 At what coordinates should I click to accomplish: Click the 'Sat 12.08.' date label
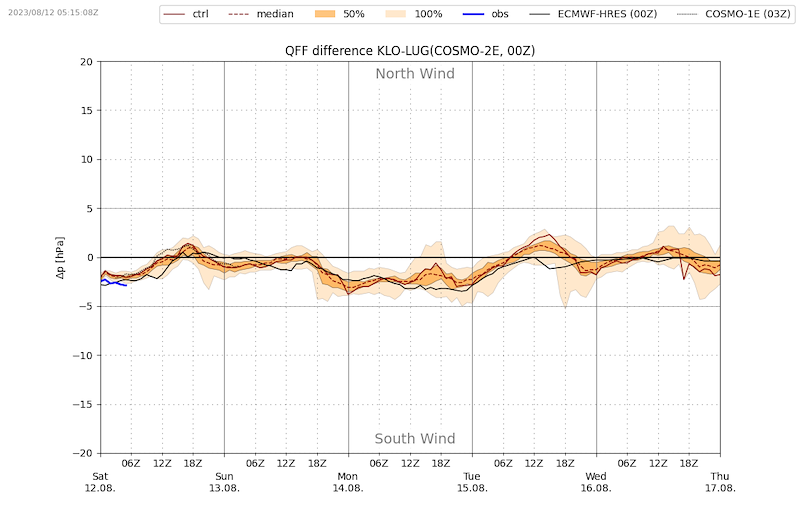(x=100, y=482)
